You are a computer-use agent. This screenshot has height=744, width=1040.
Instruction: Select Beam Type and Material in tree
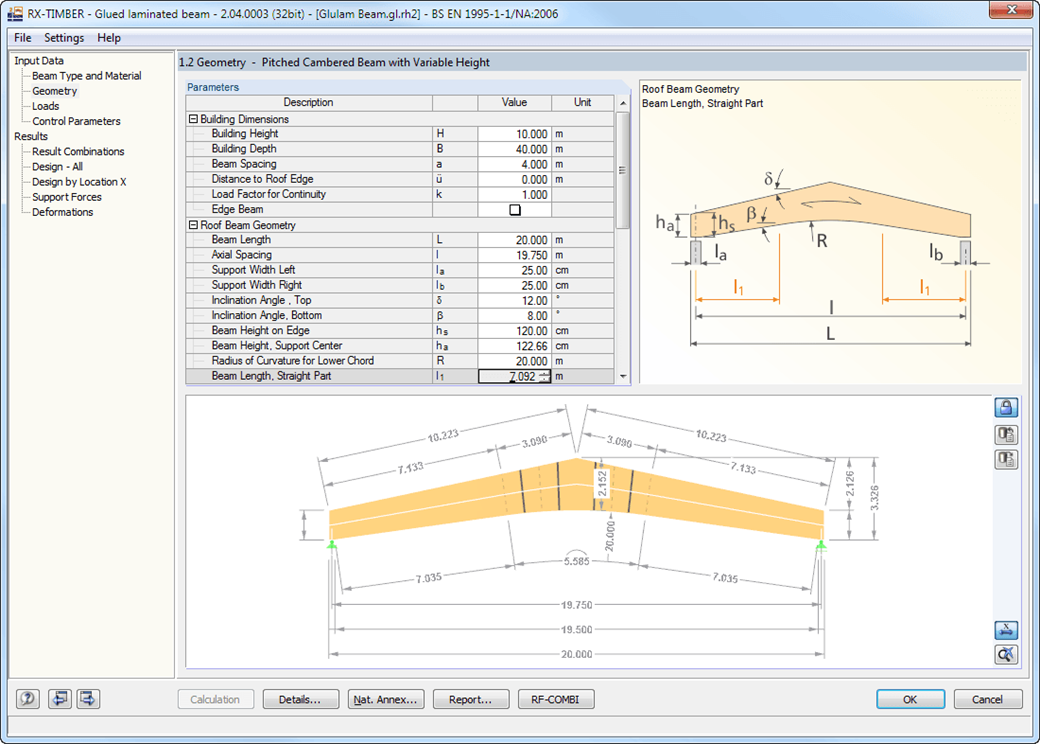point(87,76)
